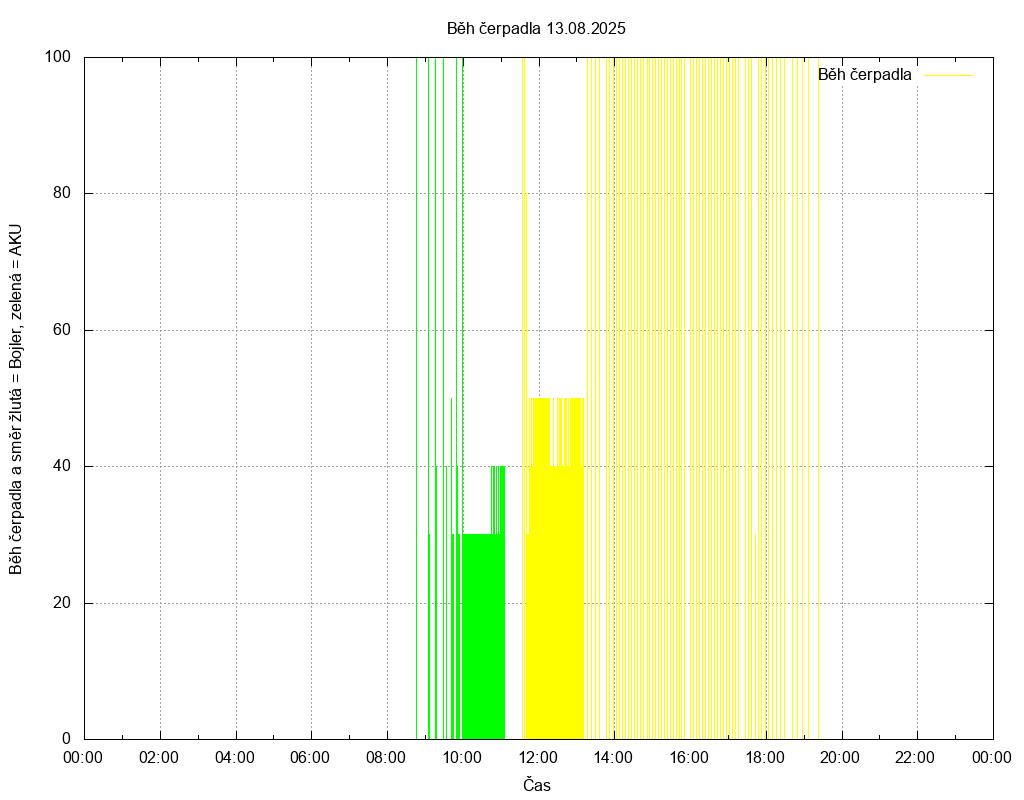The height and width of the screenshot is (800, 1024).
Task: Click the 22:00 x-axis tick label
Action: (x=915, y=758)
